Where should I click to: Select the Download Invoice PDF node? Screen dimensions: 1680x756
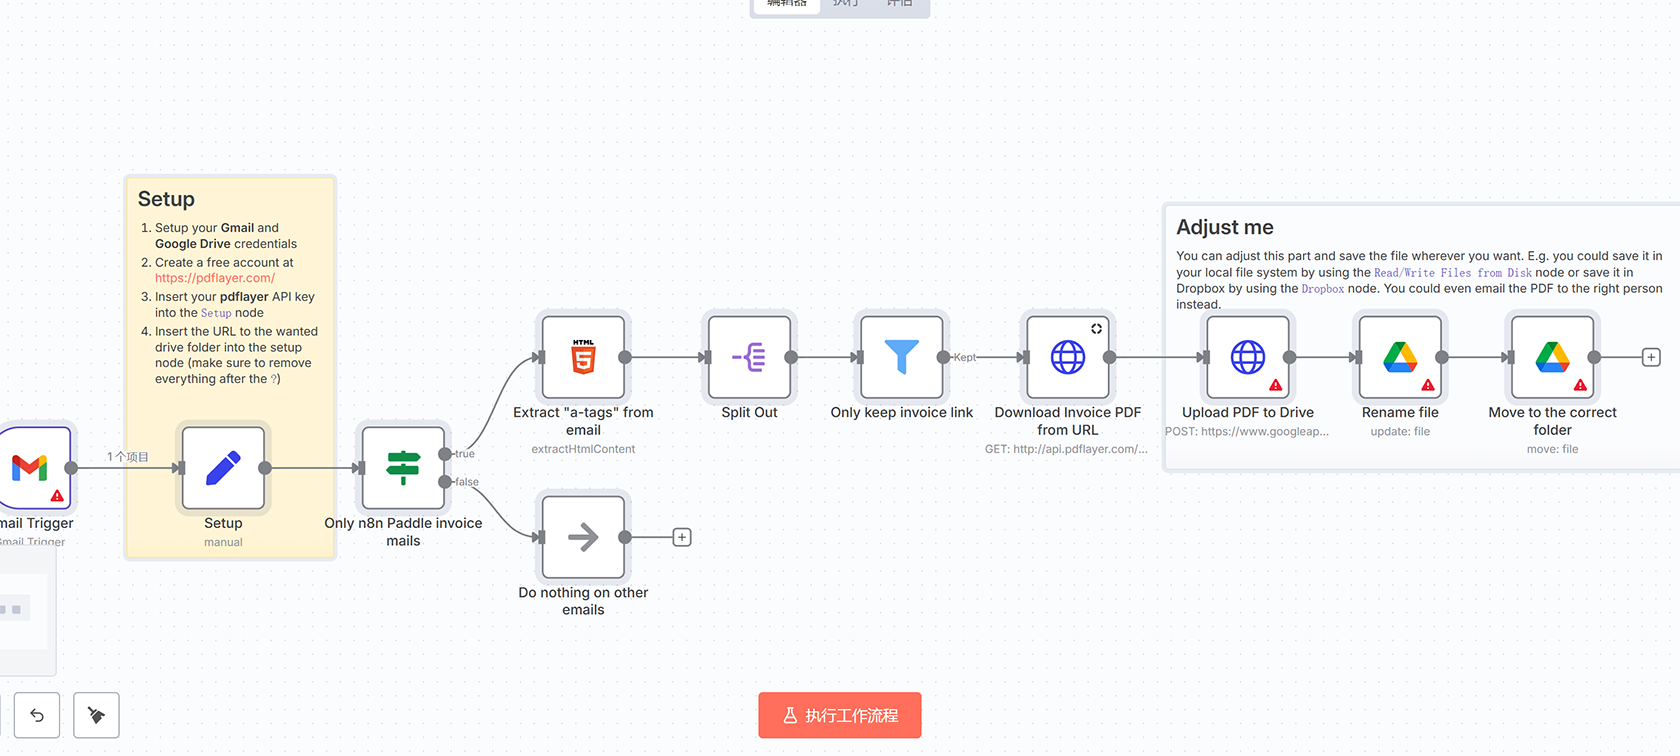click(1067, 357)
